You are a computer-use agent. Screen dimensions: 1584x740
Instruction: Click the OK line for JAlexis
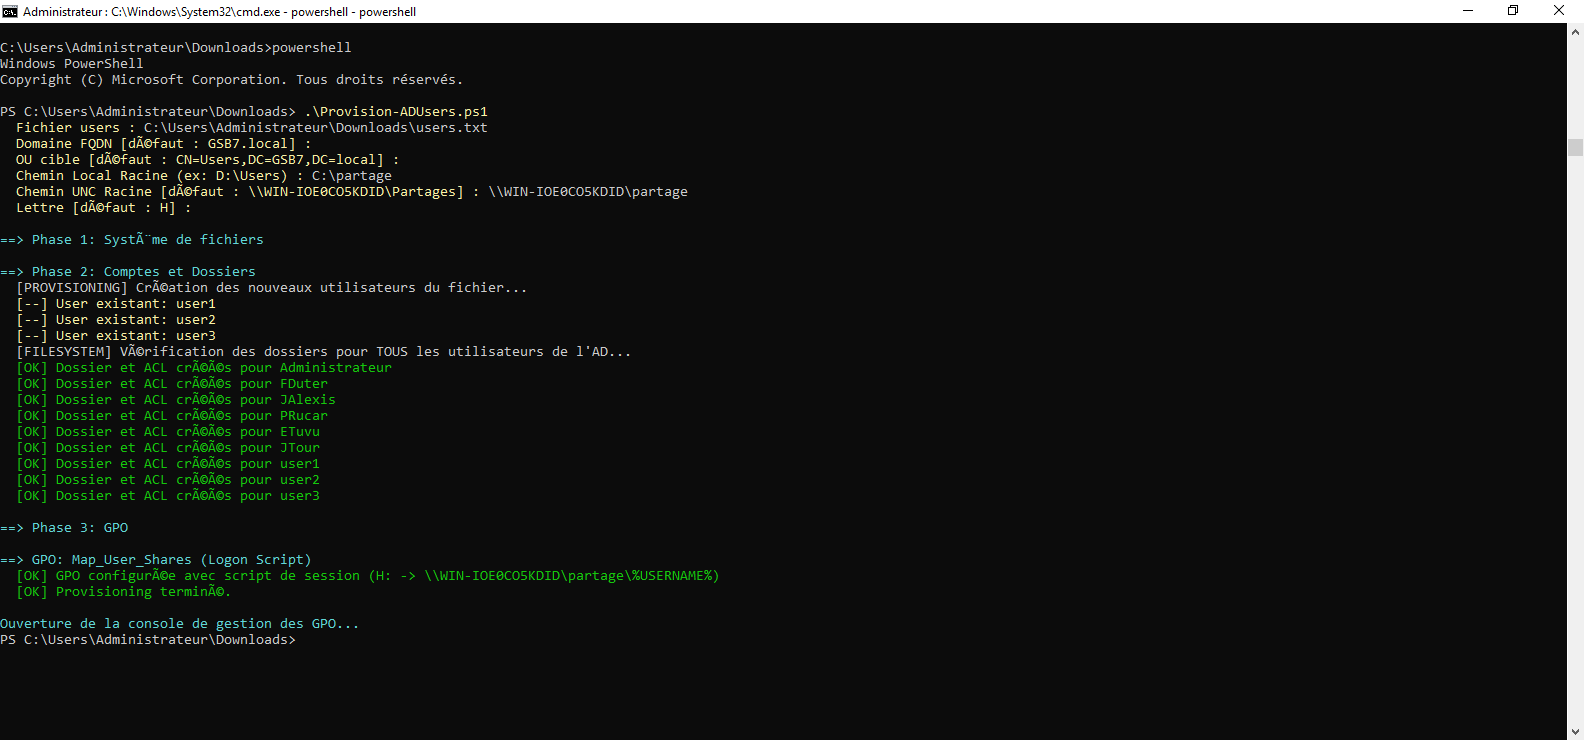(176, 399)
